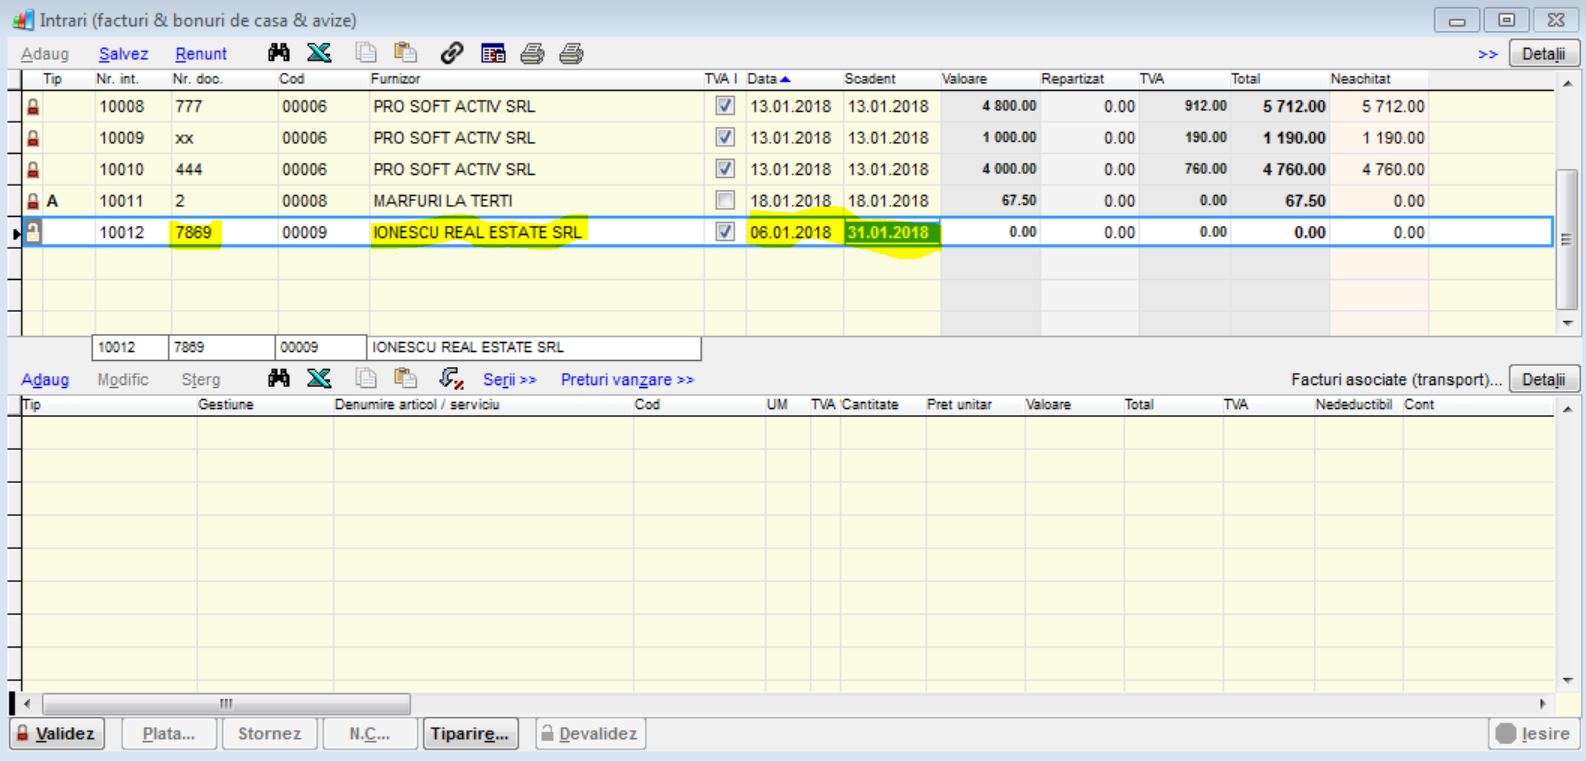Expand the Serii >> options
Viewport: 1586px width, 762px height.
(x=510, y=379)
